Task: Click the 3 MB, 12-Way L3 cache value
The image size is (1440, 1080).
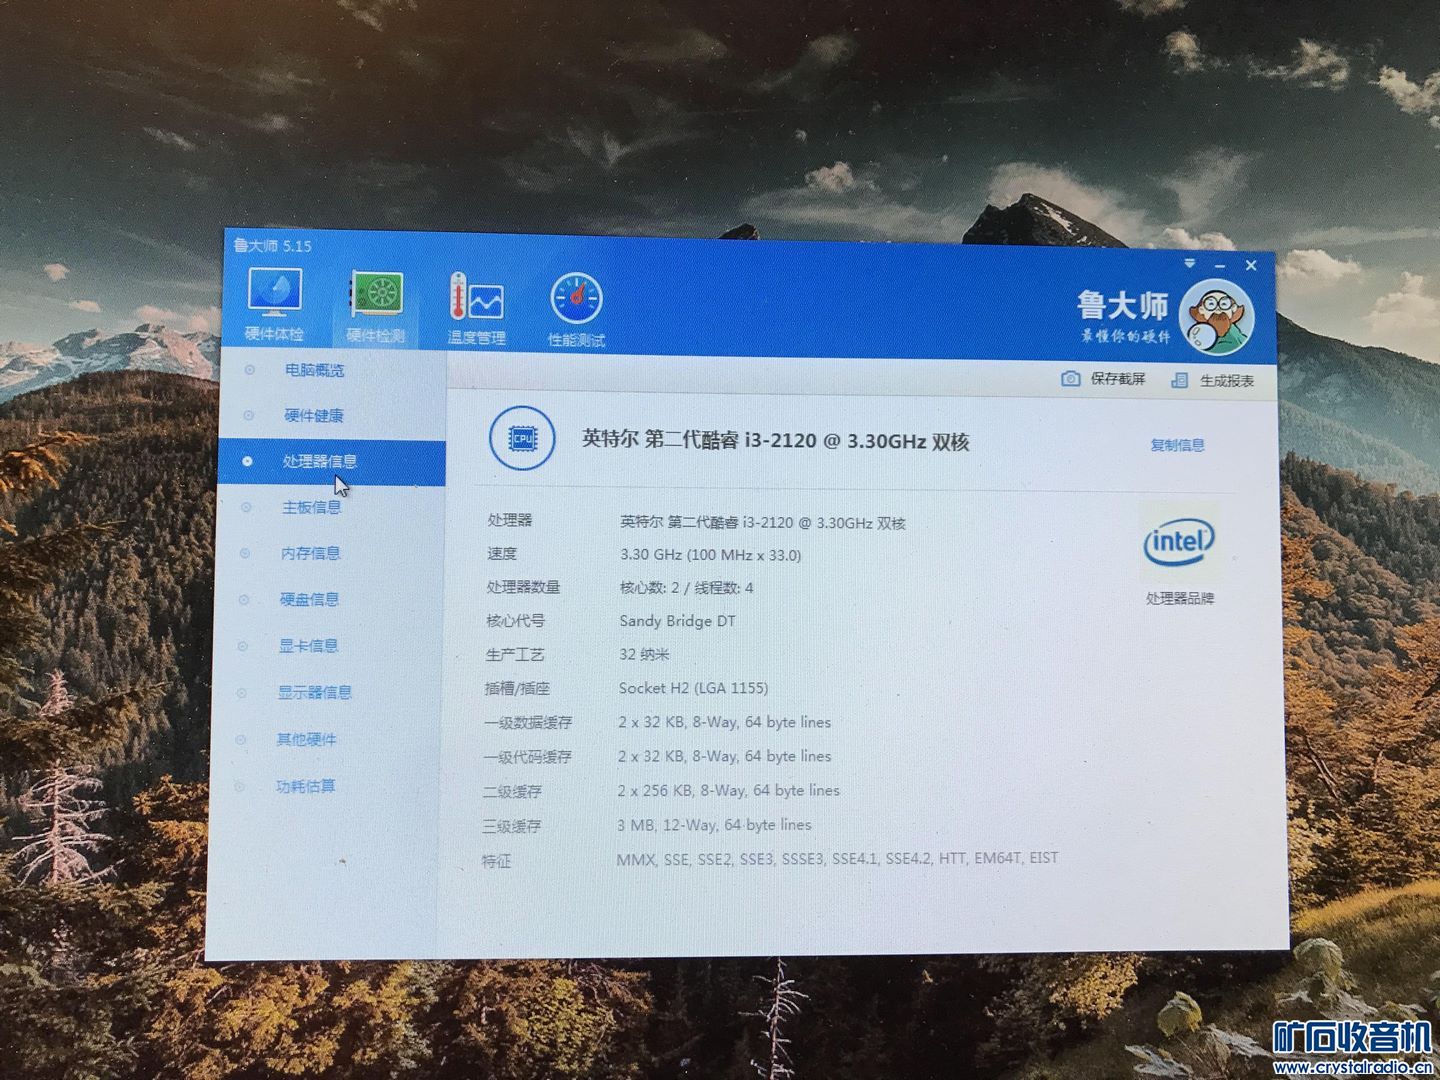Action: click(x=714, y=825)
